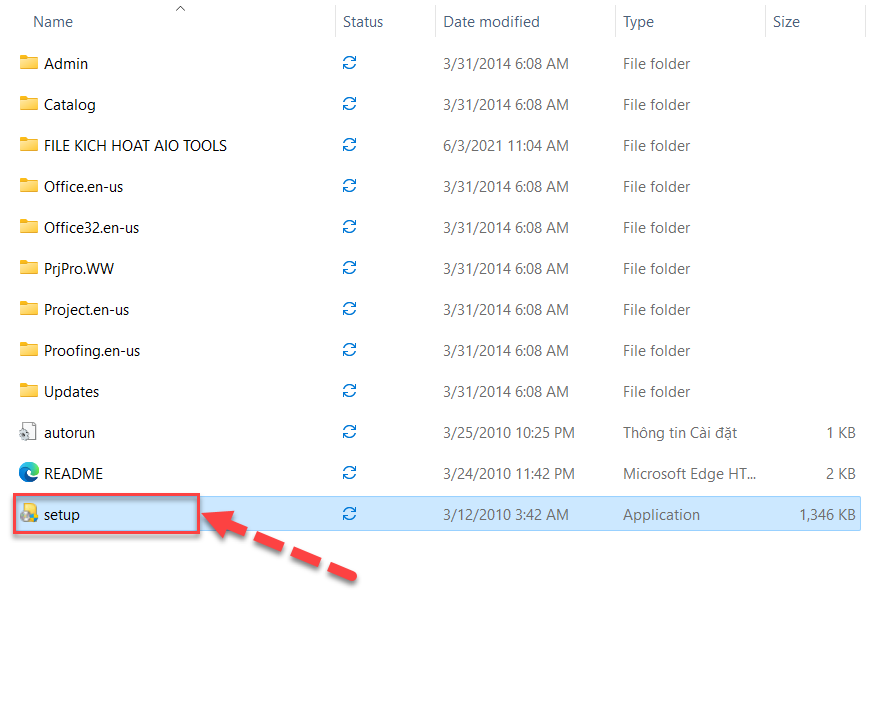
Task: Click the sync status icon beside setup
Action: pos(349,513)
